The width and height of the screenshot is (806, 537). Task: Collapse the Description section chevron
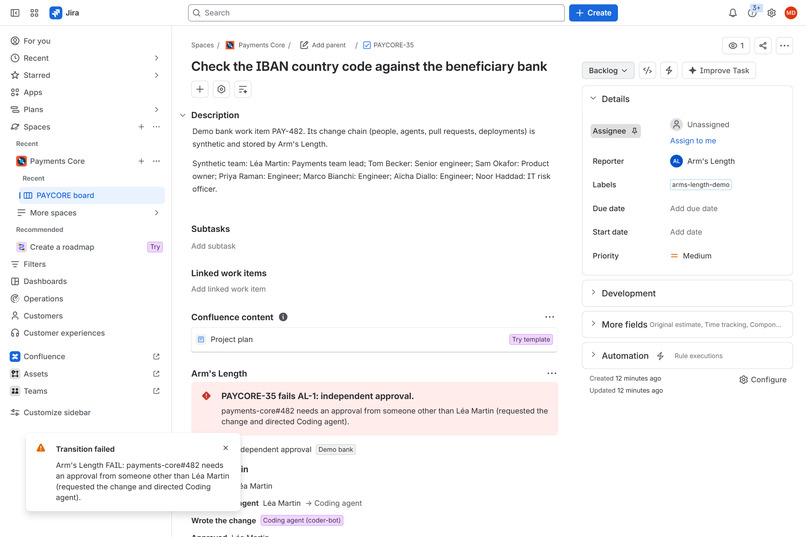(182, 115)
